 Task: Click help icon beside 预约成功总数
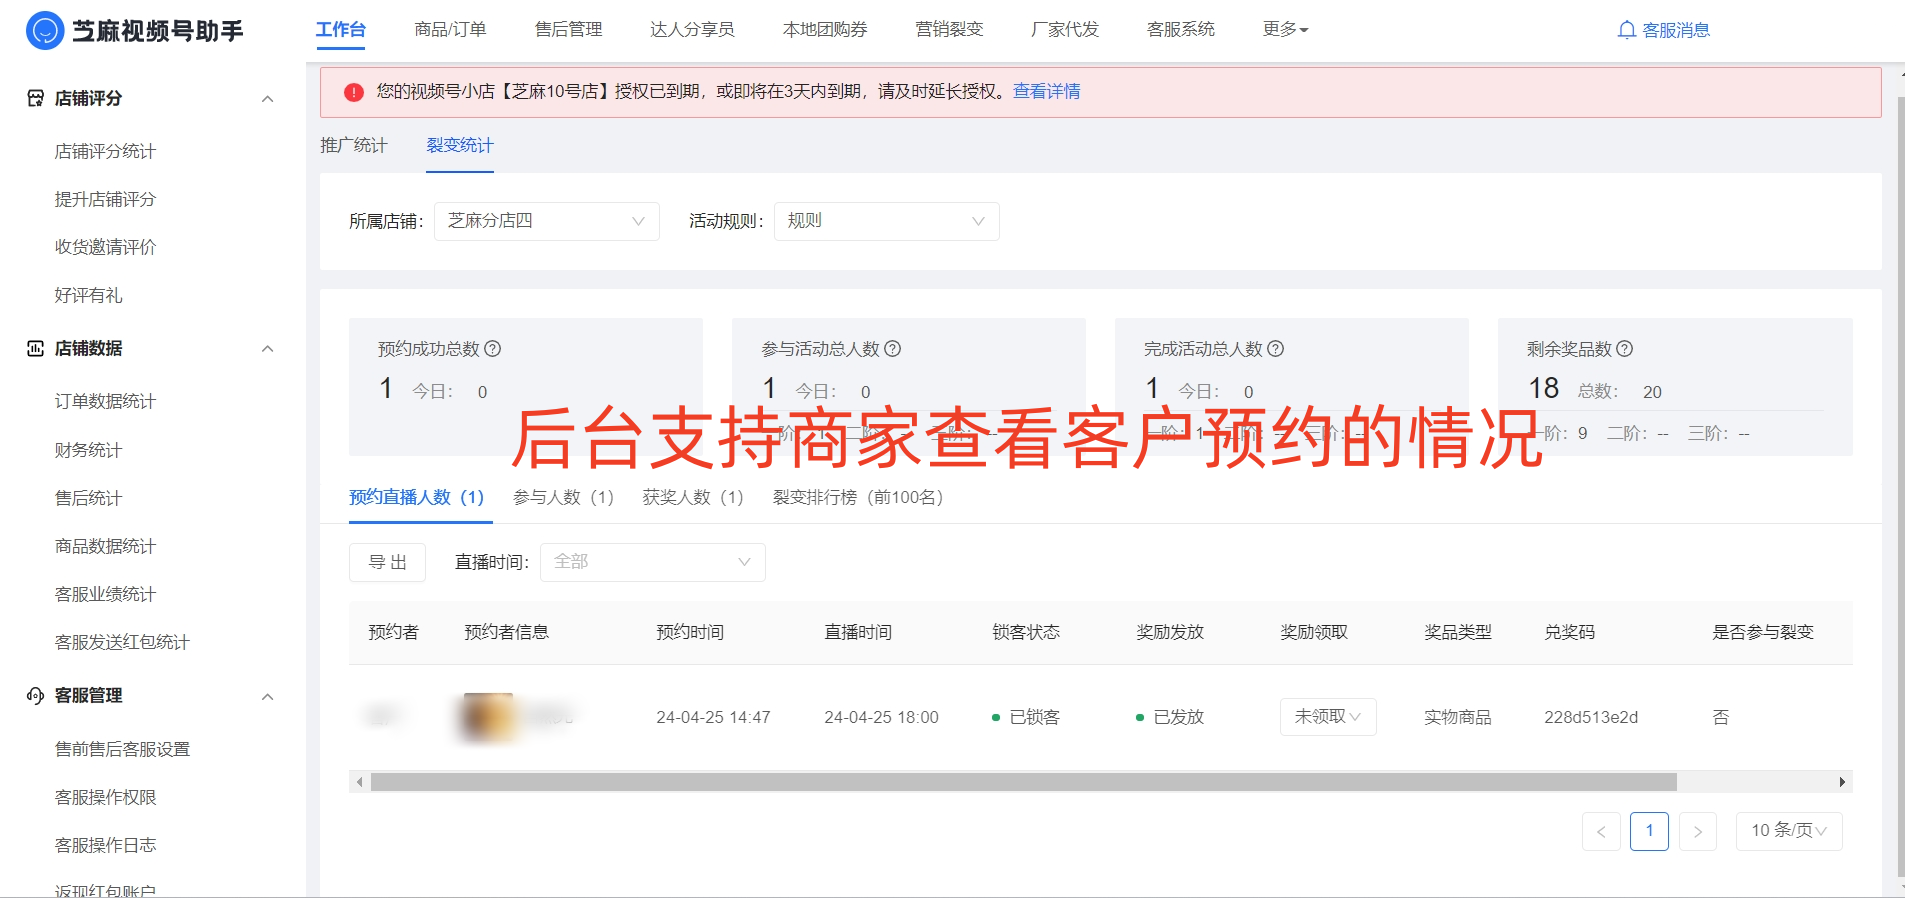493,349
